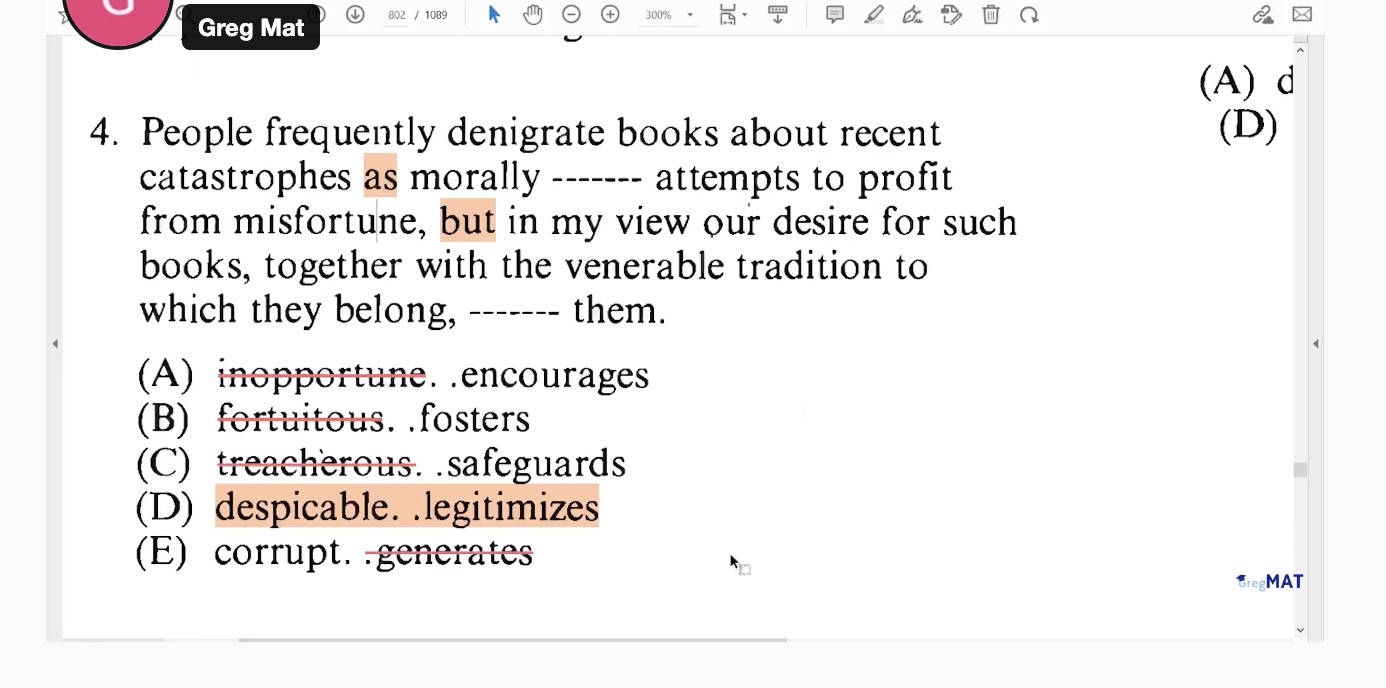Expand the left navigation pane arrow
The height and width of the screenshot is (688, 1386).
[x=55, y=344]
